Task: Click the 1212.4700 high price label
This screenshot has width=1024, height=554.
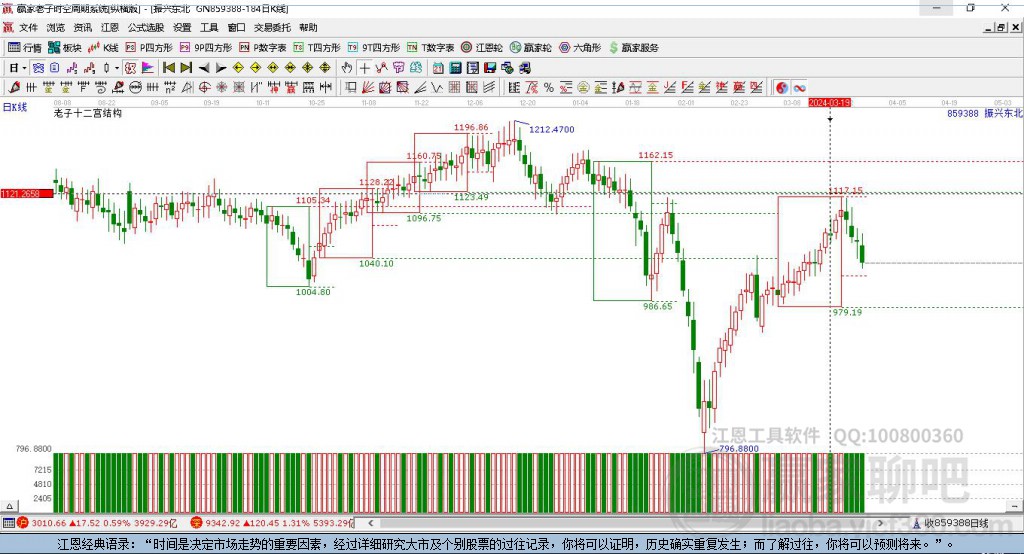Action: coord(552,129)
